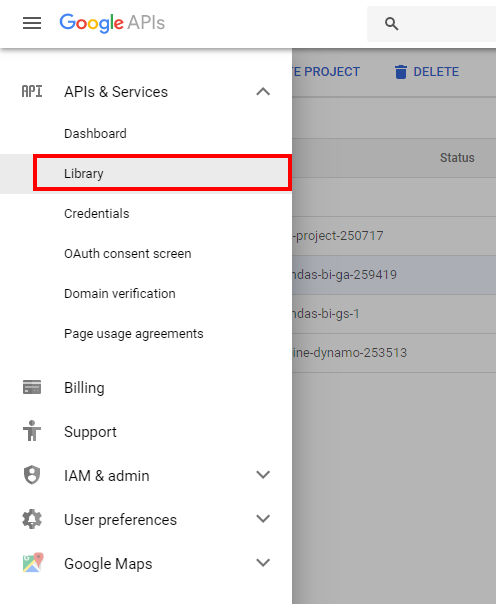
Task: Click the API icon beside APIs & Services
Action: tap(32, 92)
